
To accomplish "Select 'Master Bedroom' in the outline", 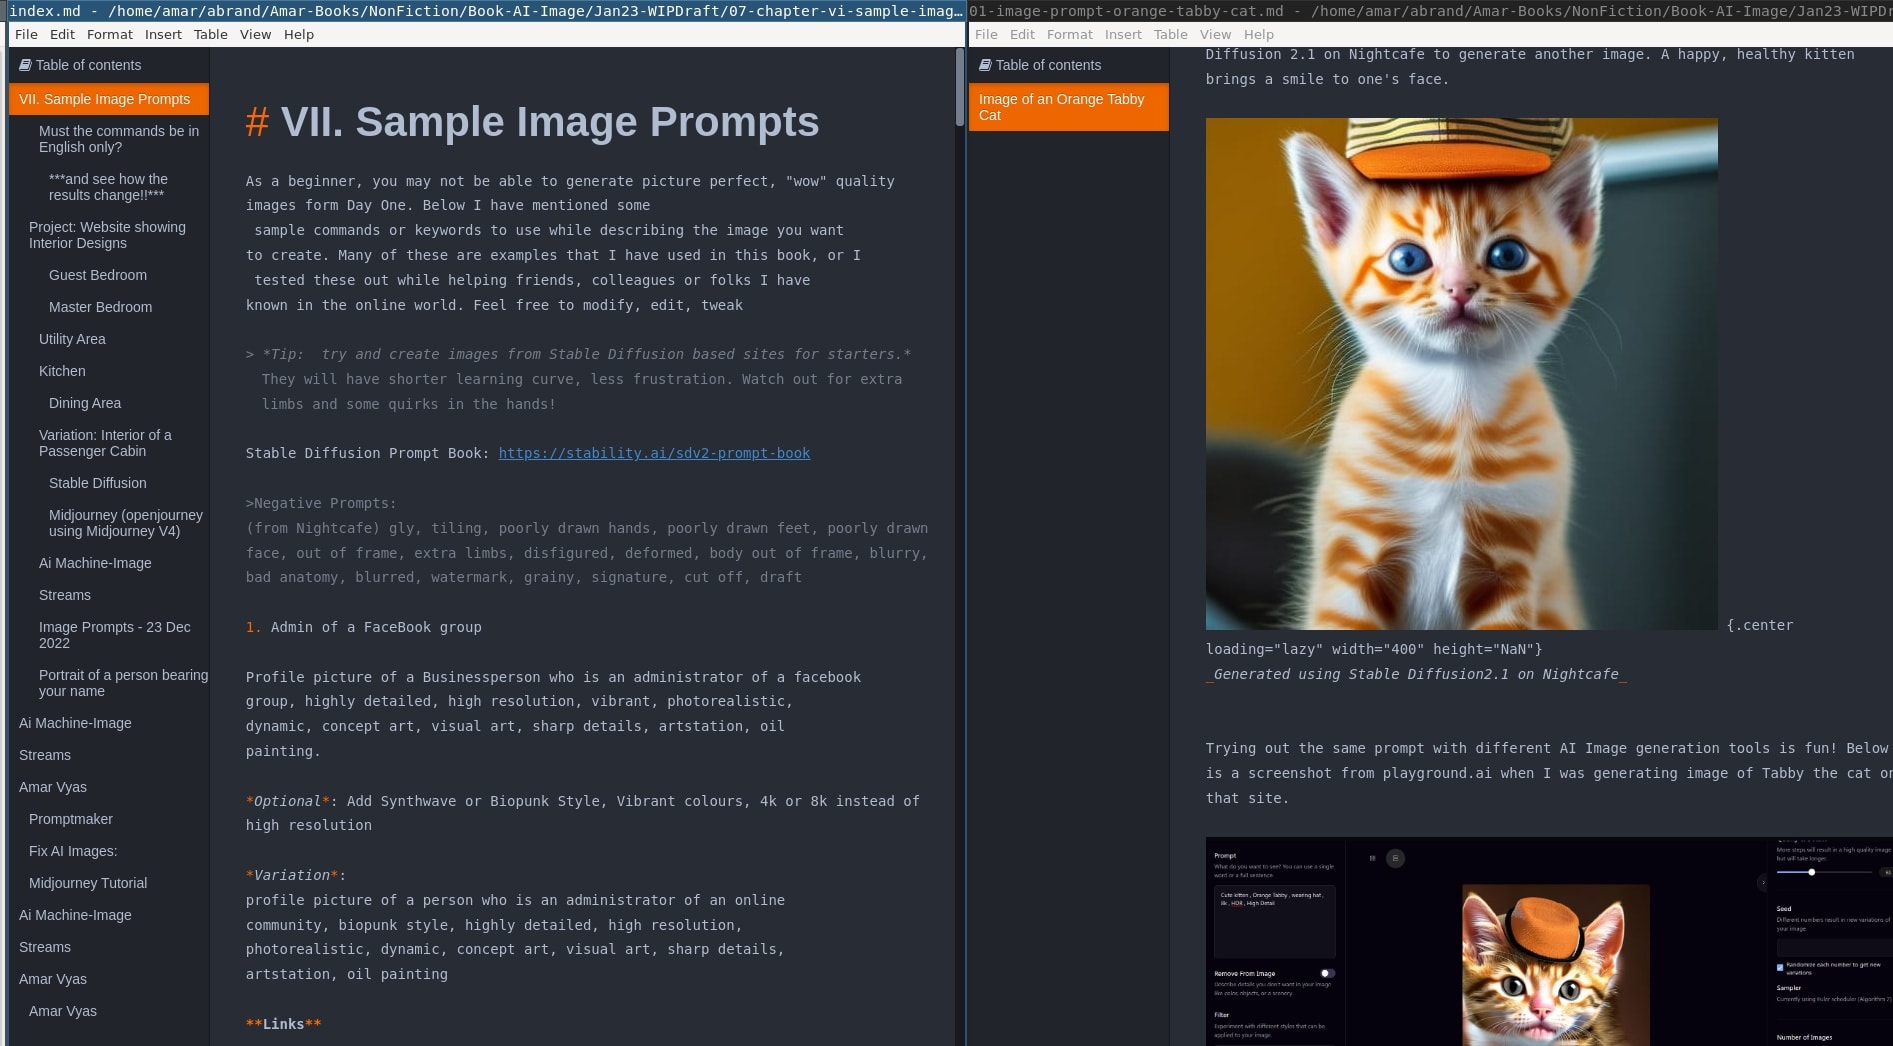I will pyautogui.click(x=101, y=307).
